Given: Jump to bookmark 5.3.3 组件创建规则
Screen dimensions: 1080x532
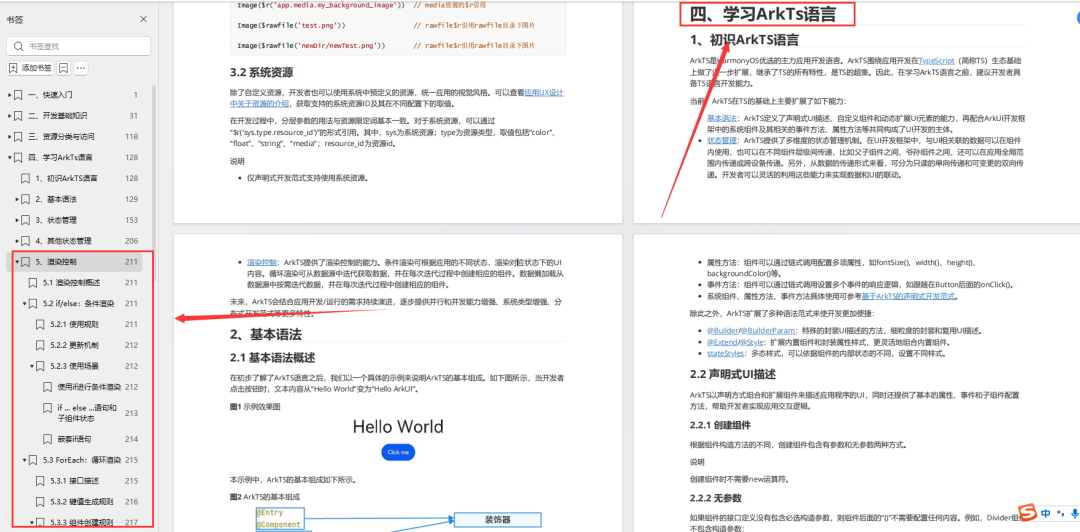Looking at the screenshot, I should 81,522.
